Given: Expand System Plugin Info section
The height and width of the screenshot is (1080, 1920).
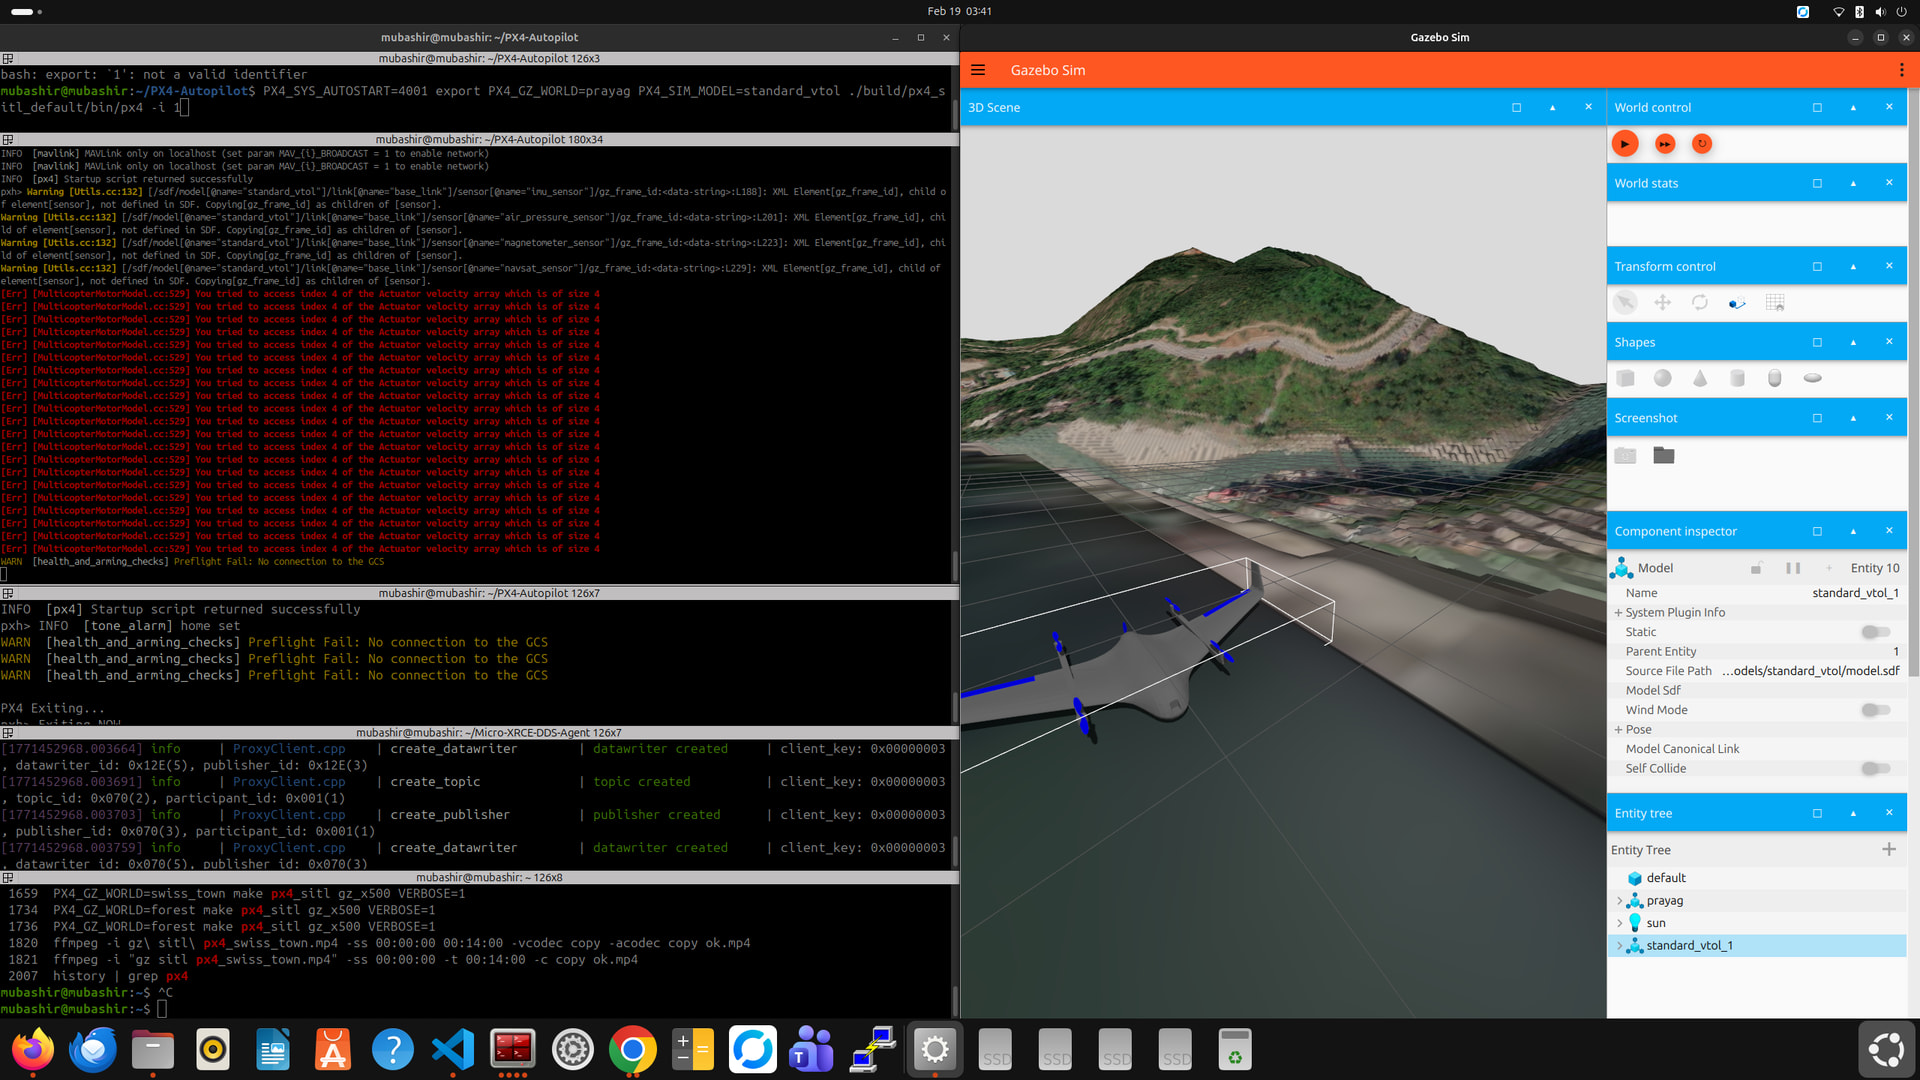Looking at the screenshot, I should (1618, 613).
